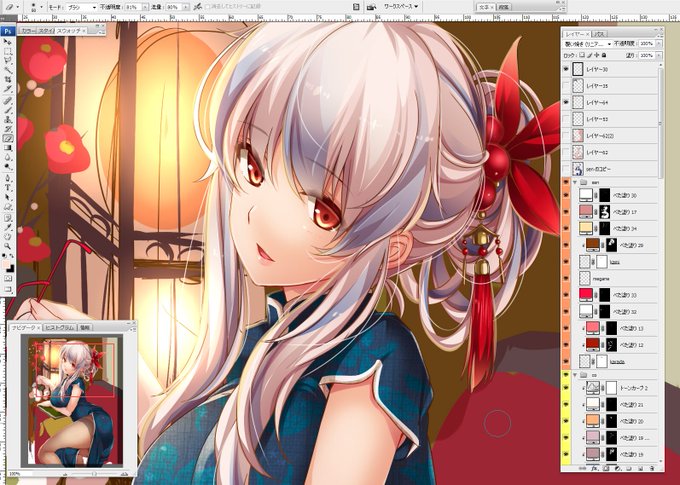Switch to the スタイル tab
680x485 pixels.
click(x=46, y=31)
